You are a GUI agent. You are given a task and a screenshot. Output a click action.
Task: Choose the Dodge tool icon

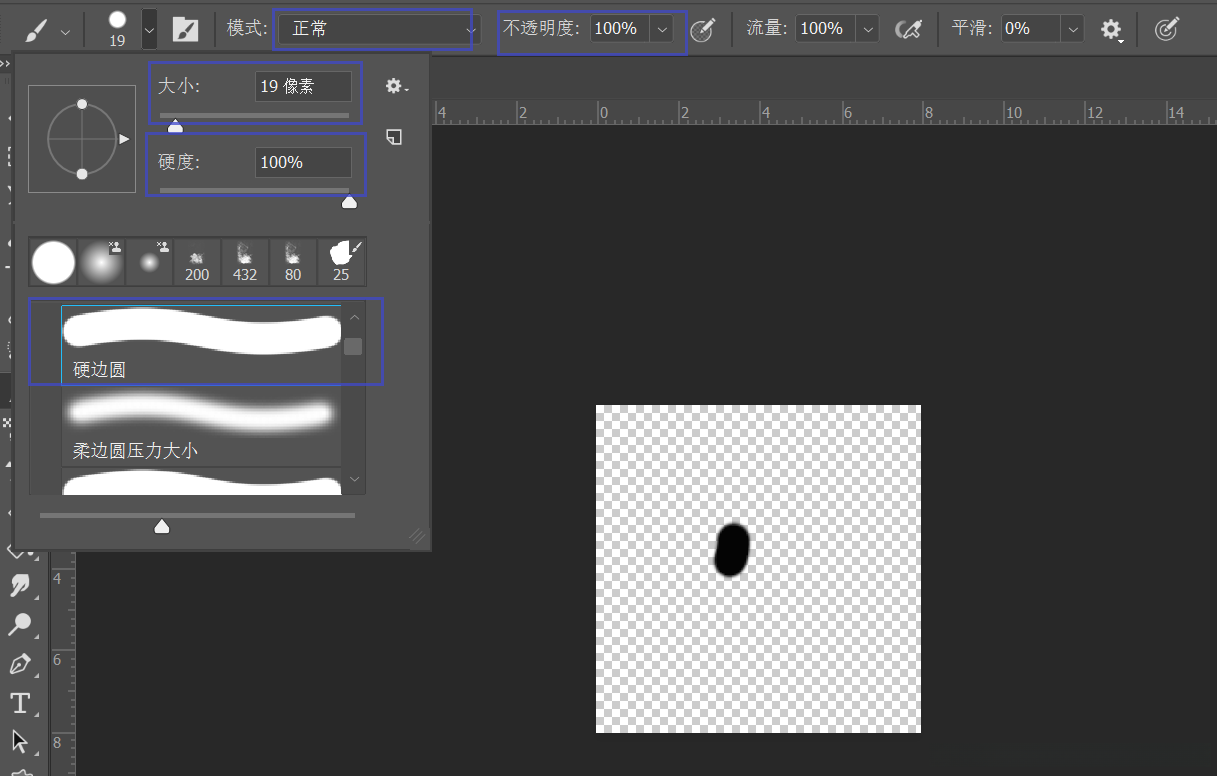[x=19, y=625]
